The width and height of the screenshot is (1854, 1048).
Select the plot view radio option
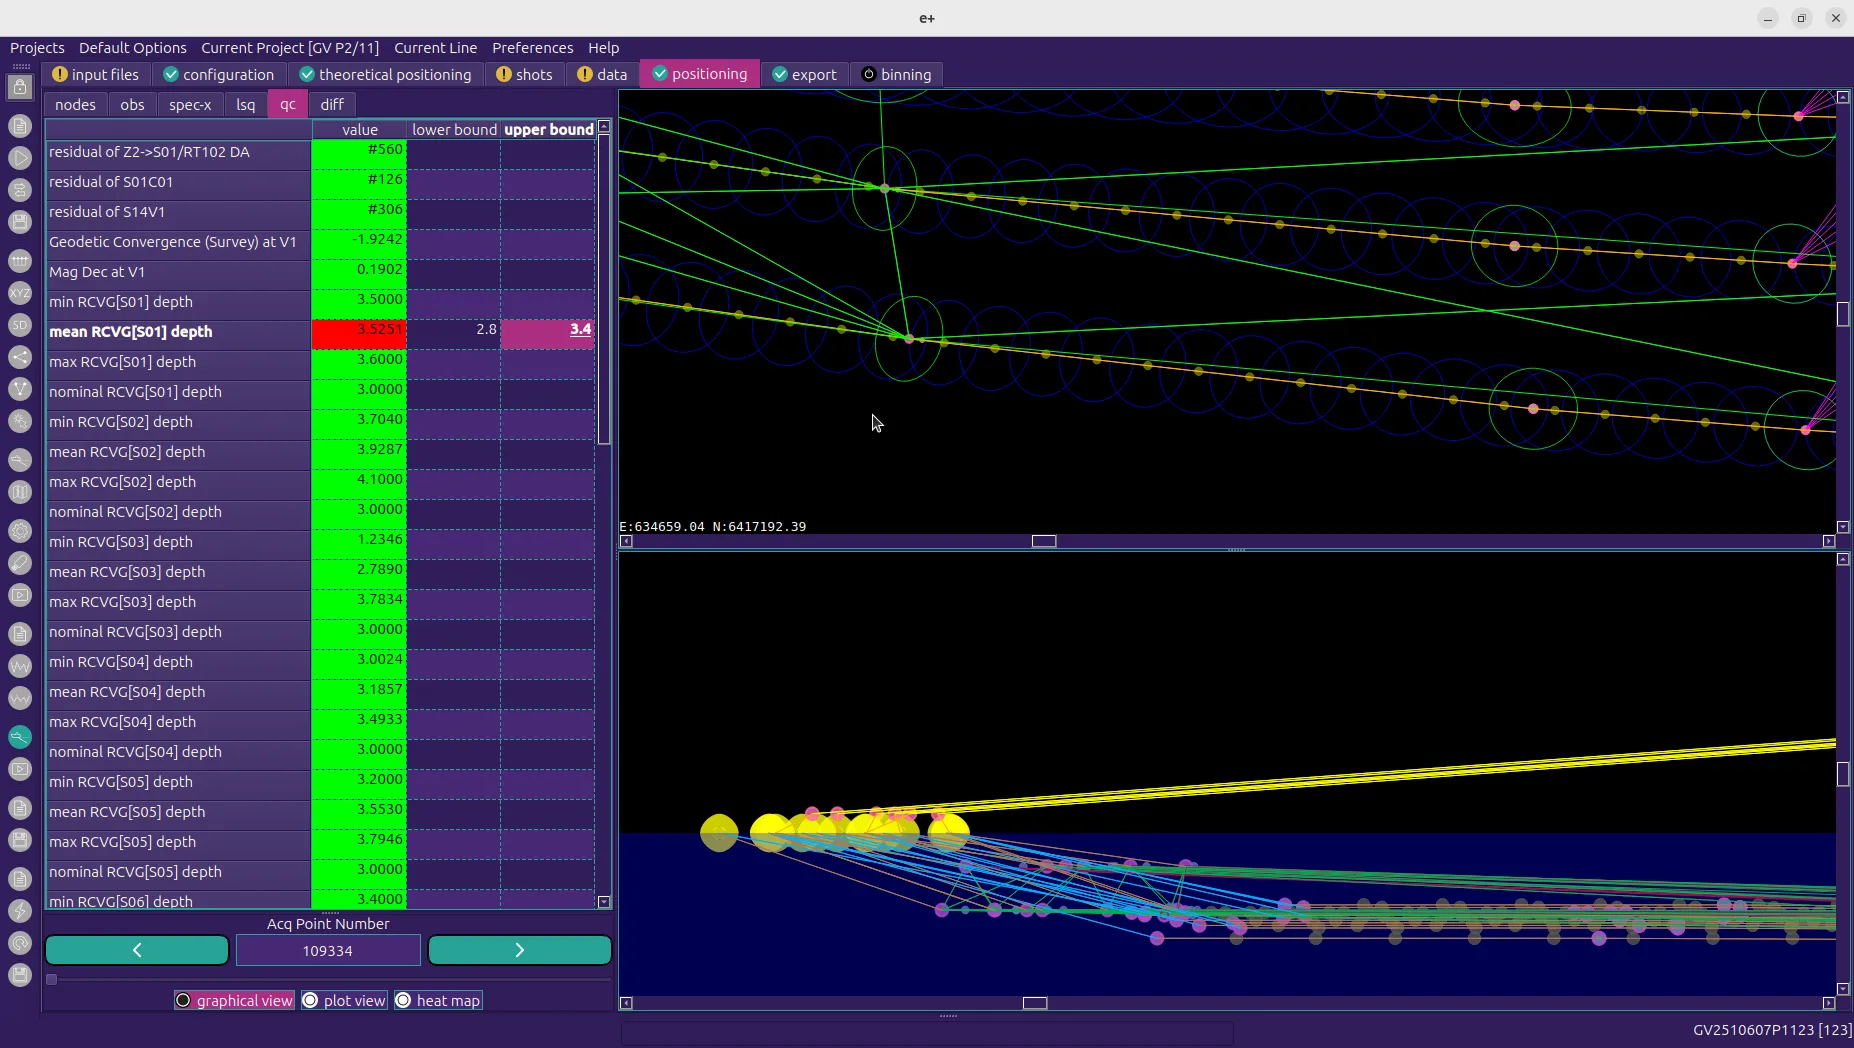point(343,1000)
